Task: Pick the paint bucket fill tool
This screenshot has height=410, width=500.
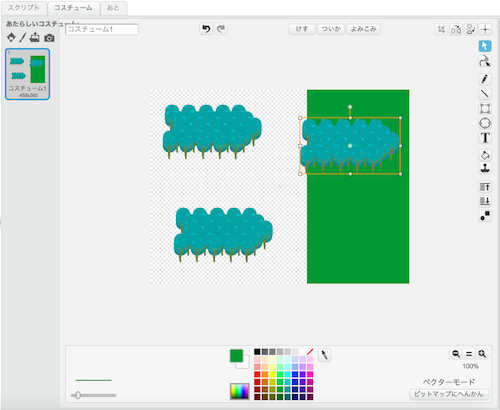Action: (x=485, y=155)
